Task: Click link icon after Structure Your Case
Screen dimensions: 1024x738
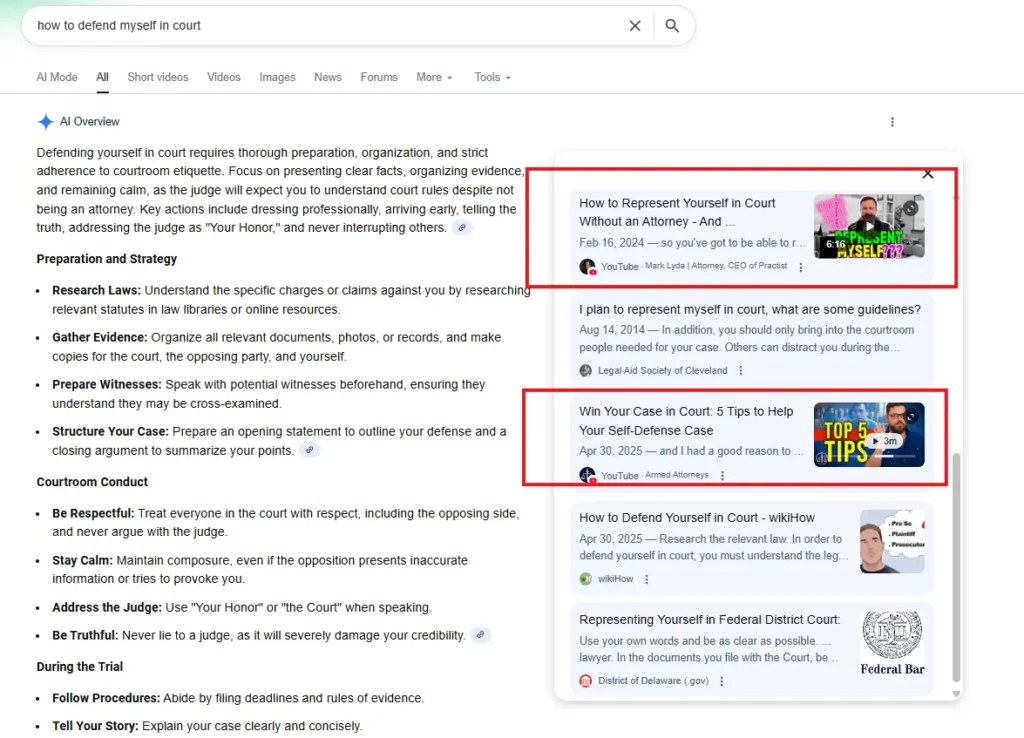Action: 310,451
